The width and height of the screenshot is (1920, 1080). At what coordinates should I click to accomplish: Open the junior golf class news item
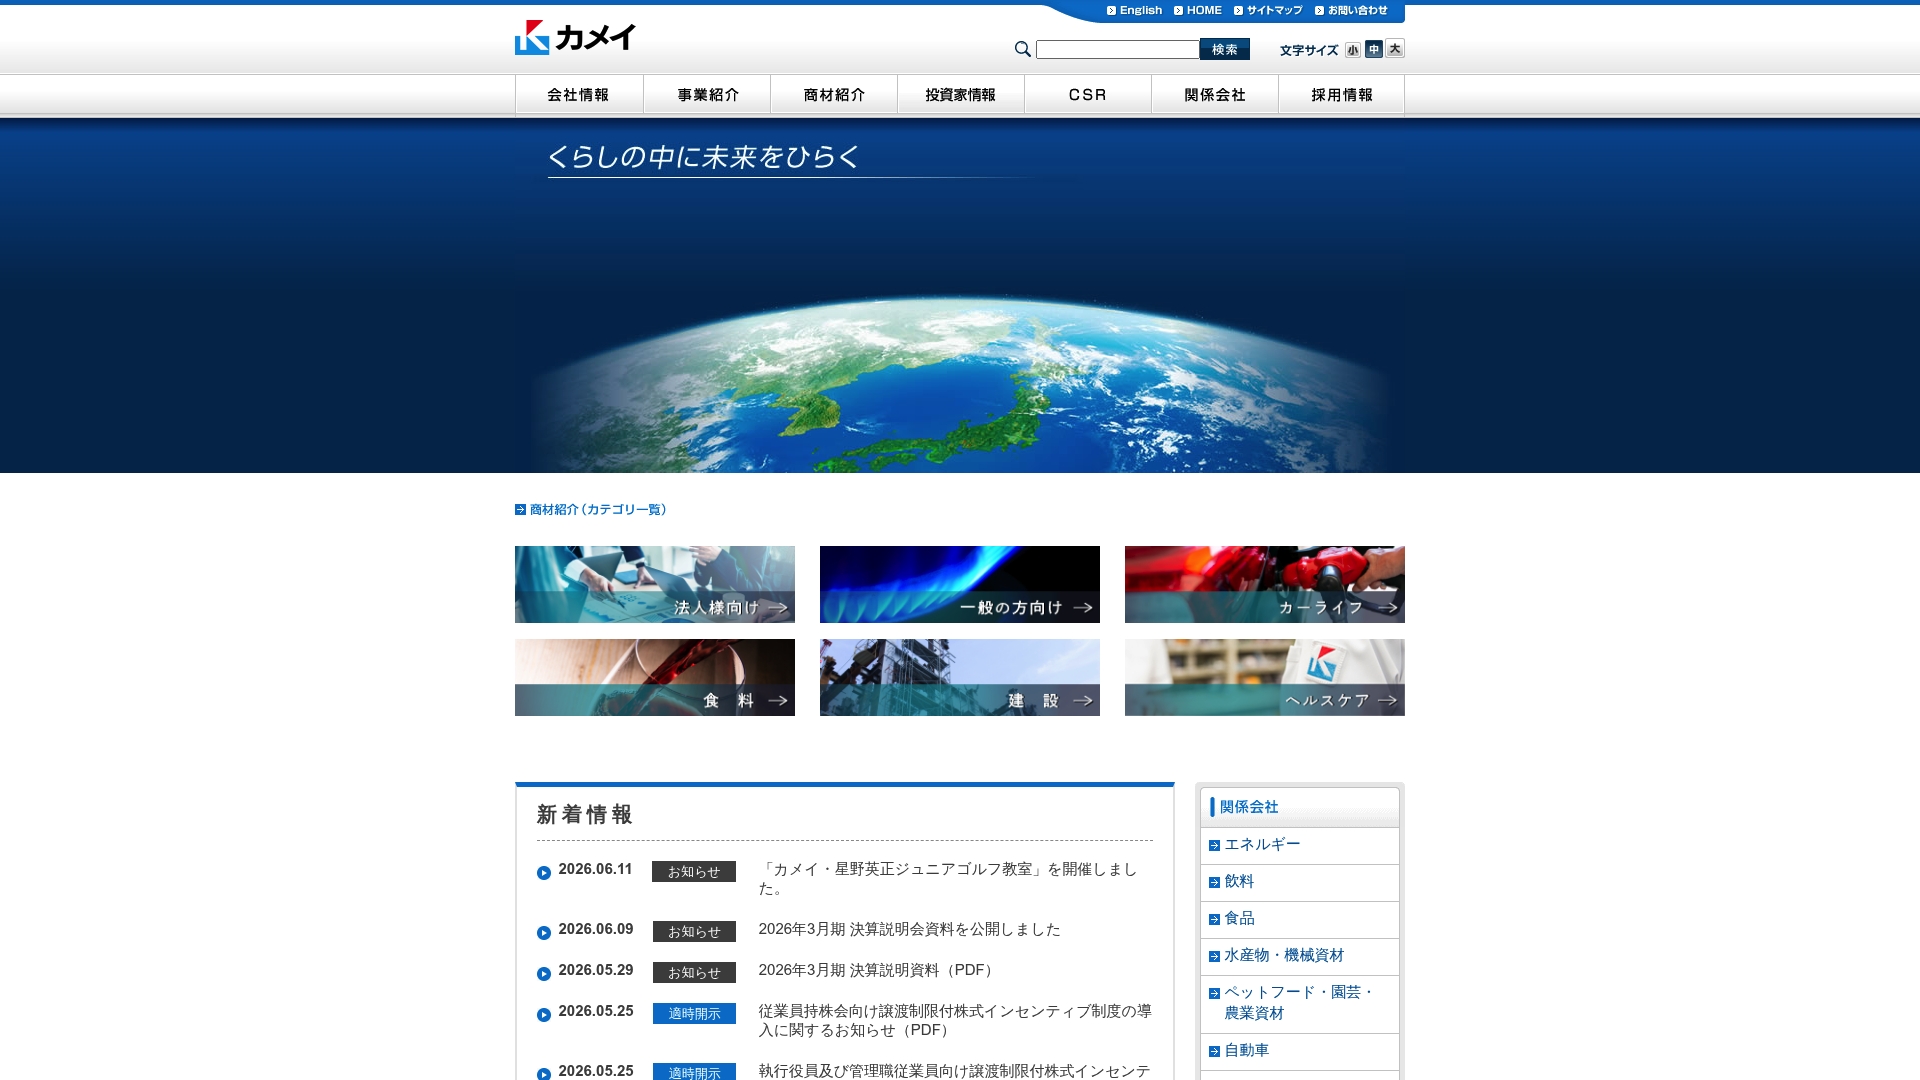point(948,879)
